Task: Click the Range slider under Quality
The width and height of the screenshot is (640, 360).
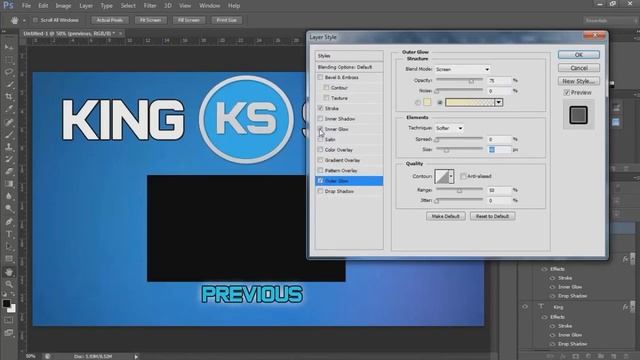Action: coord(459,190)
